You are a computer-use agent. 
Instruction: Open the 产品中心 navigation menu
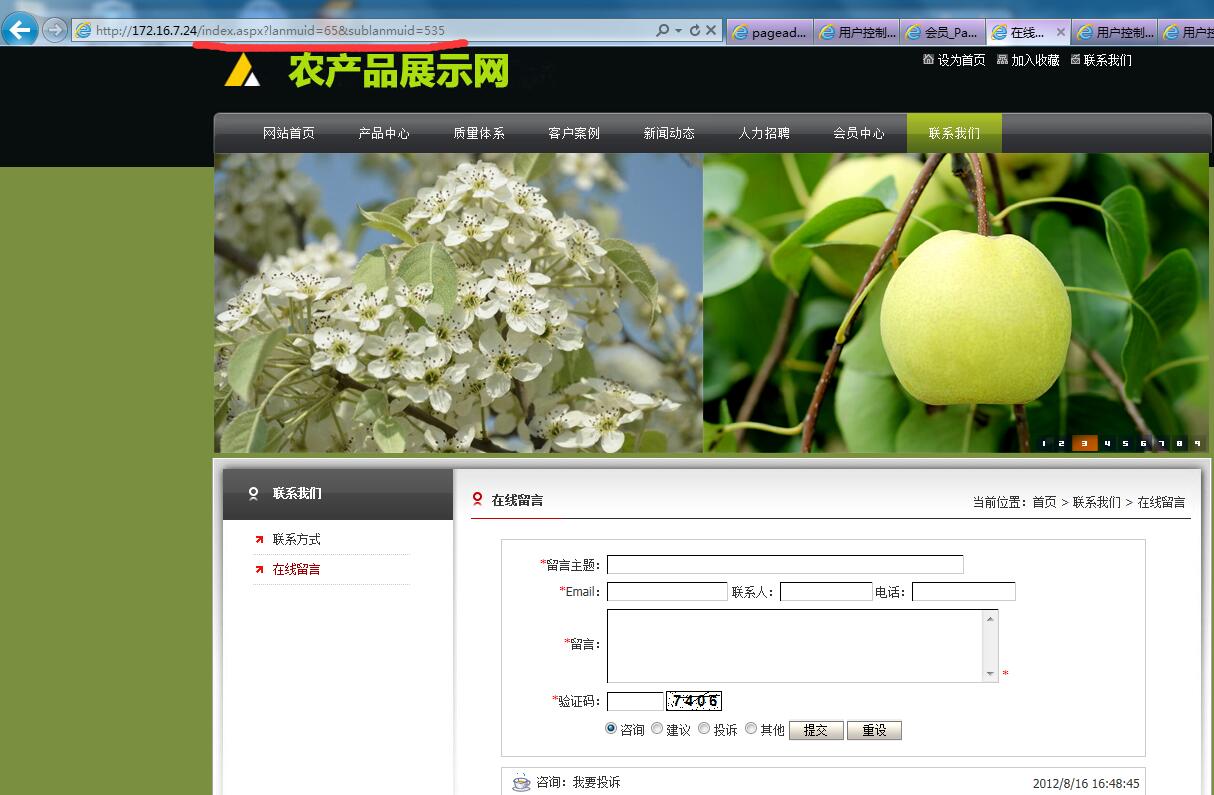coord(384,133)
